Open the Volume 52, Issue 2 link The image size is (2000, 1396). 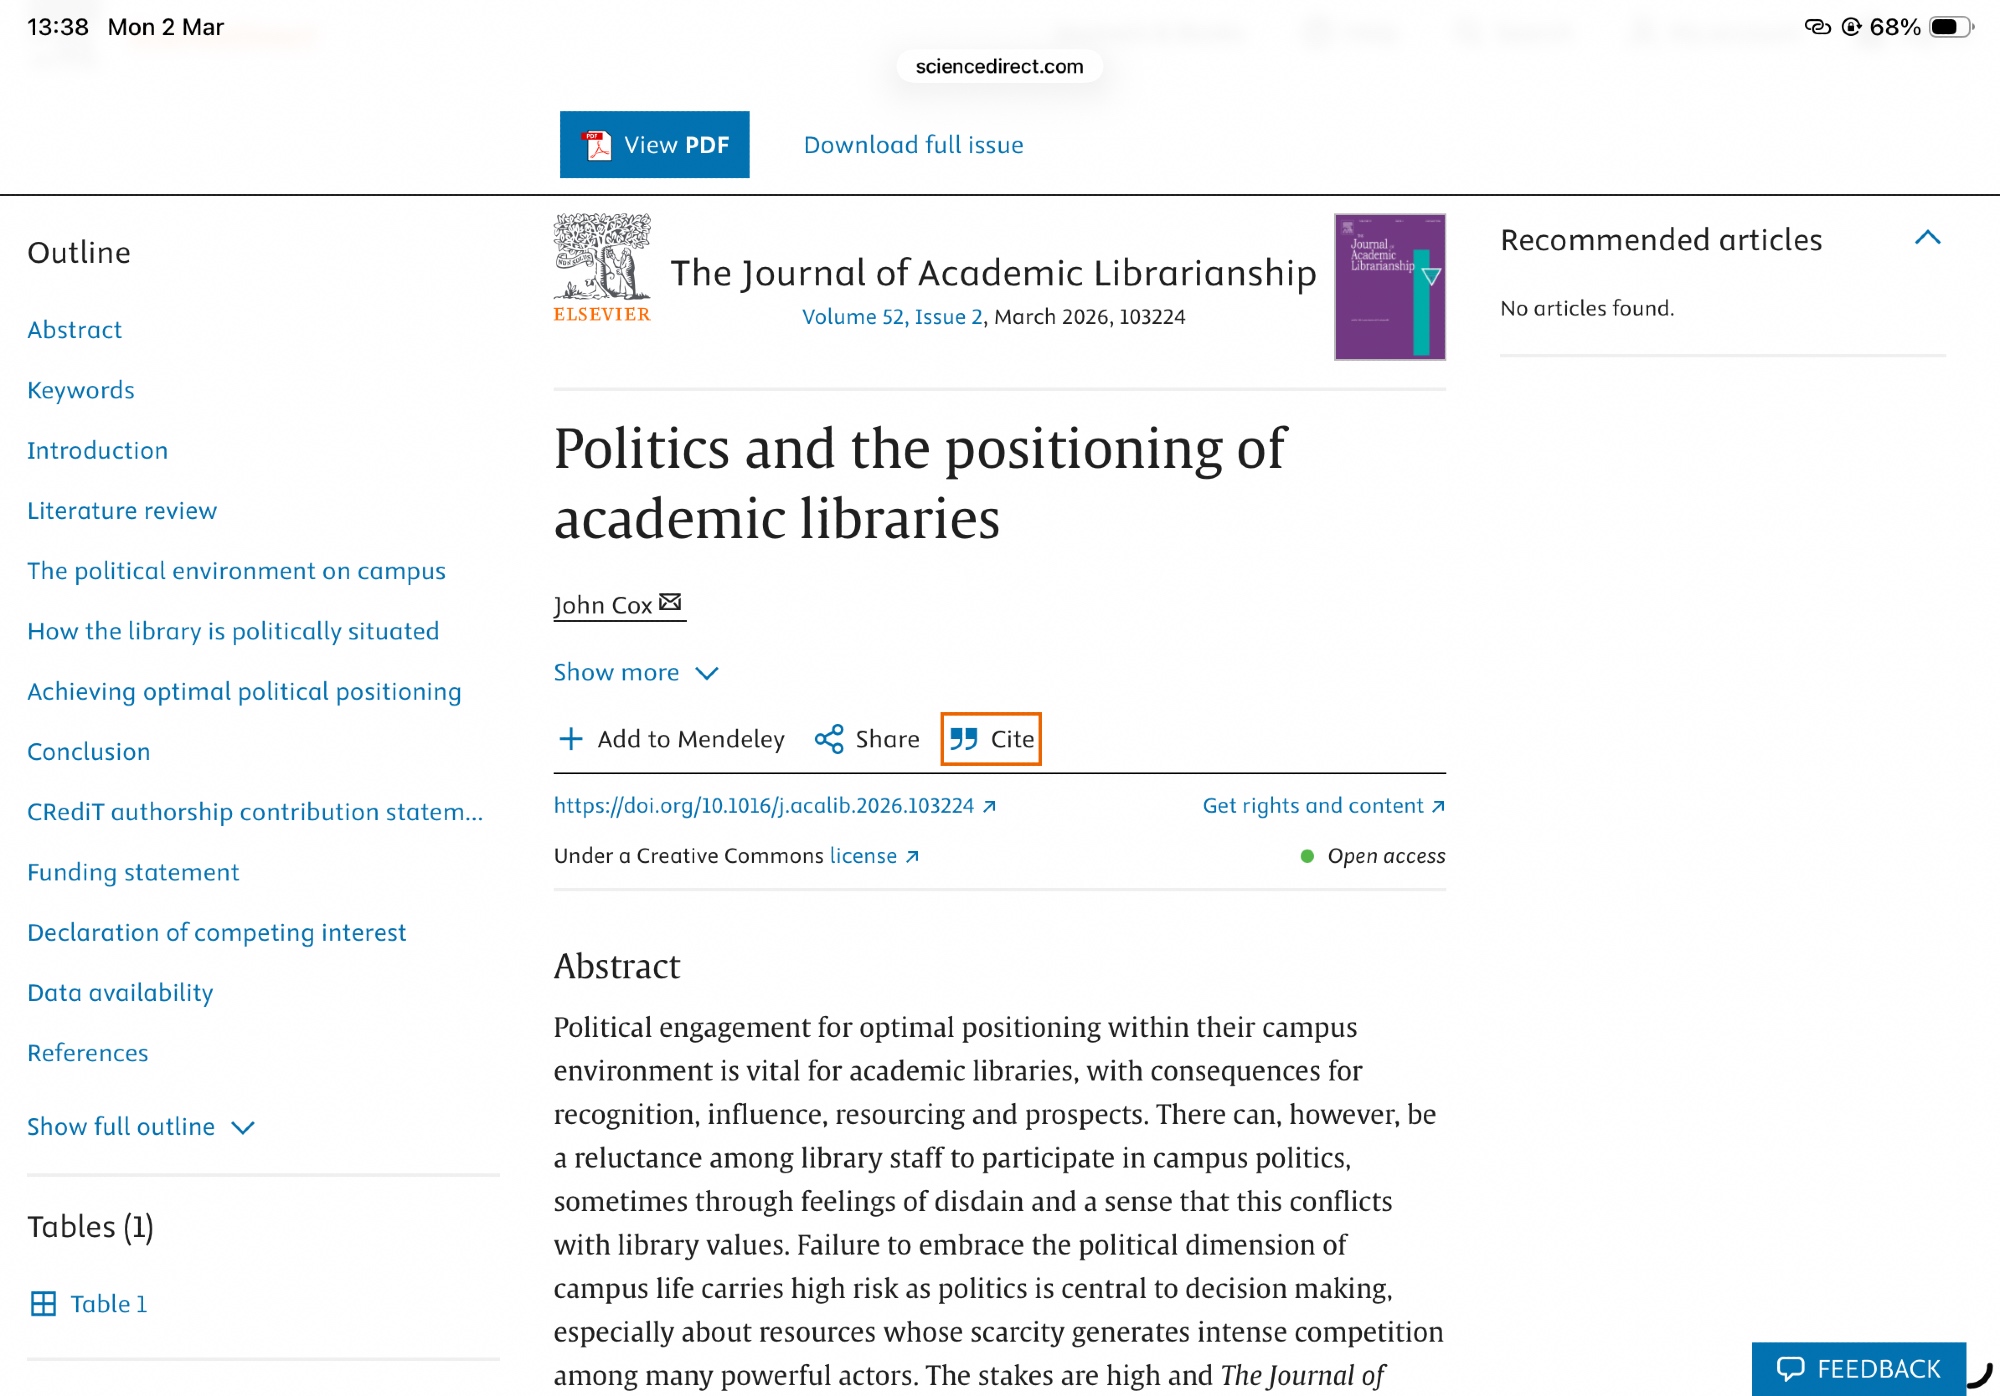pyautogui.click(x=892, y=317)
